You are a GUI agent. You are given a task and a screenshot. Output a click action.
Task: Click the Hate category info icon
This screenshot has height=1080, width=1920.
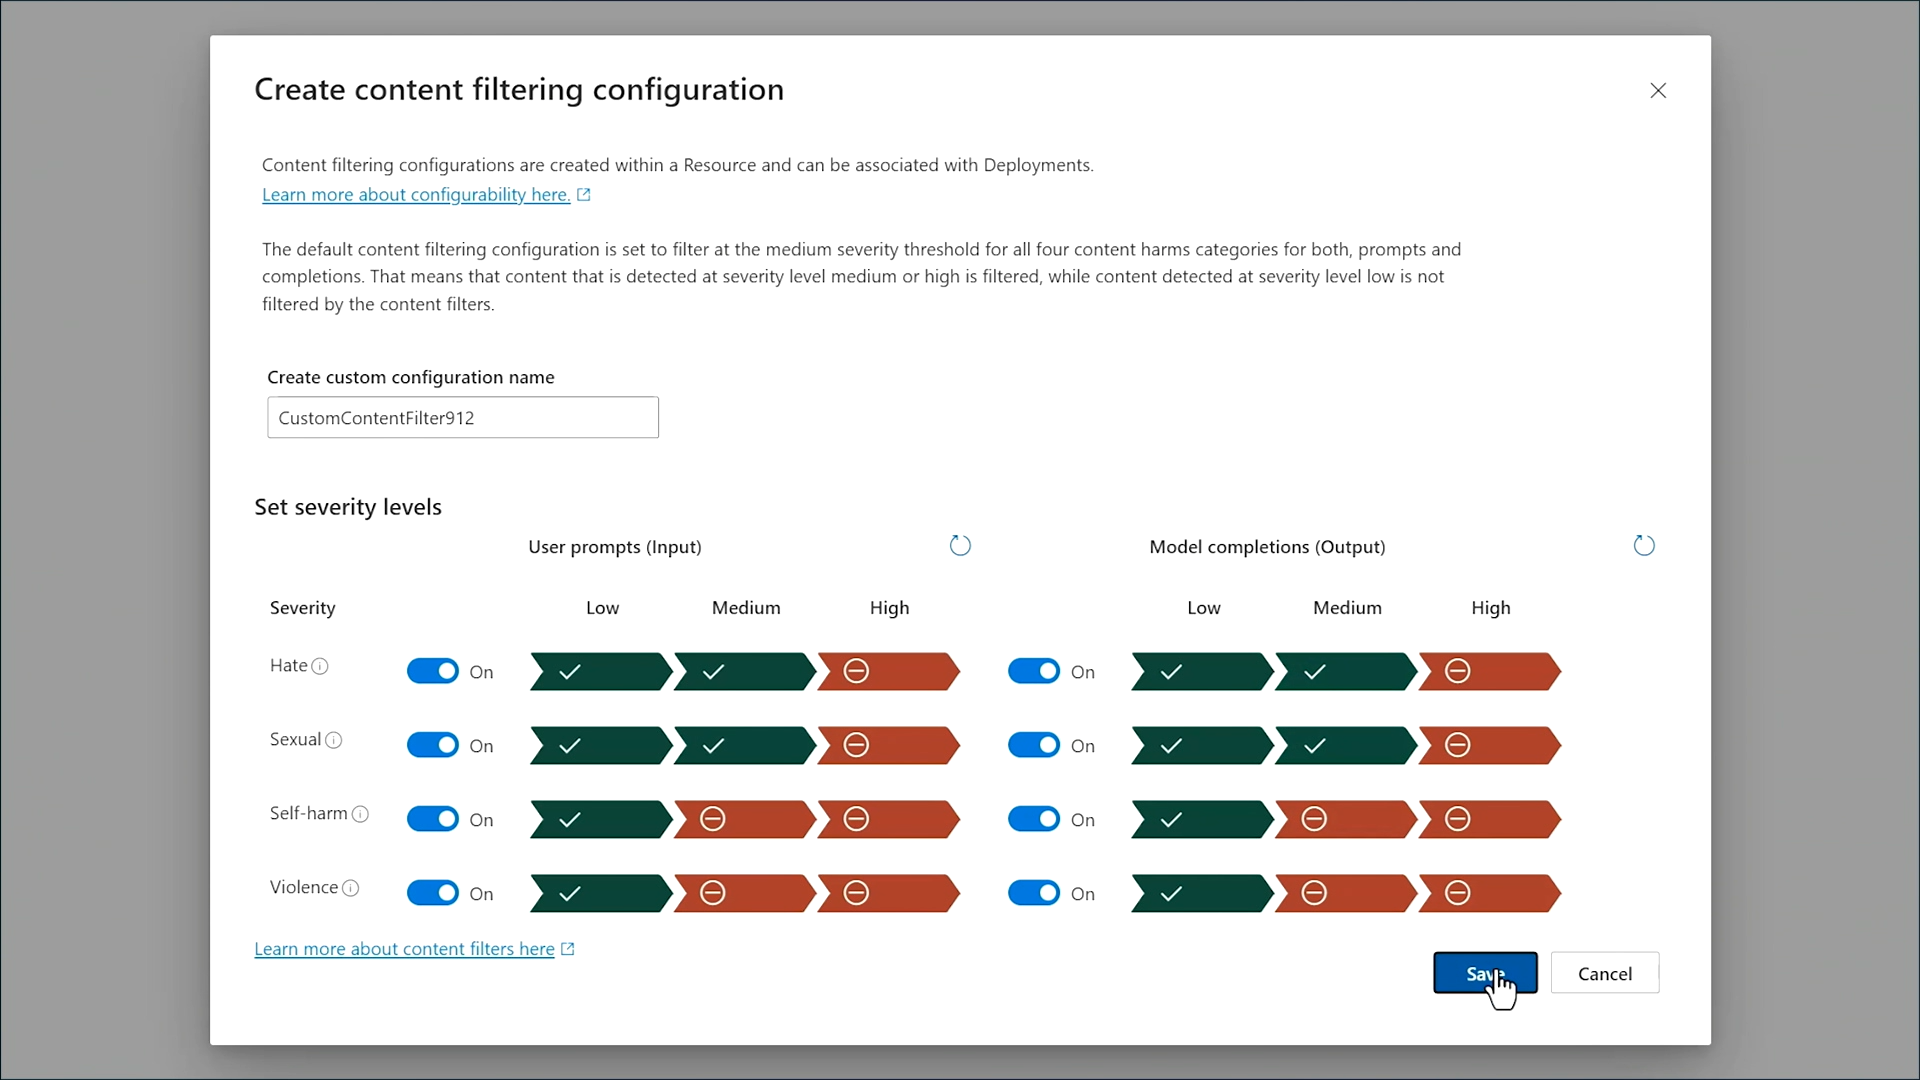[320, 666]
